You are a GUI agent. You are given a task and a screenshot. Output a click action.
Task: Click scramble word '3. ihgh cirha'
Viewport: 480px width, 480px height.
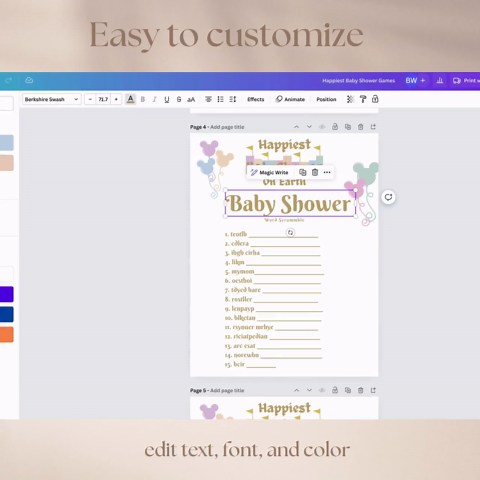242,253
